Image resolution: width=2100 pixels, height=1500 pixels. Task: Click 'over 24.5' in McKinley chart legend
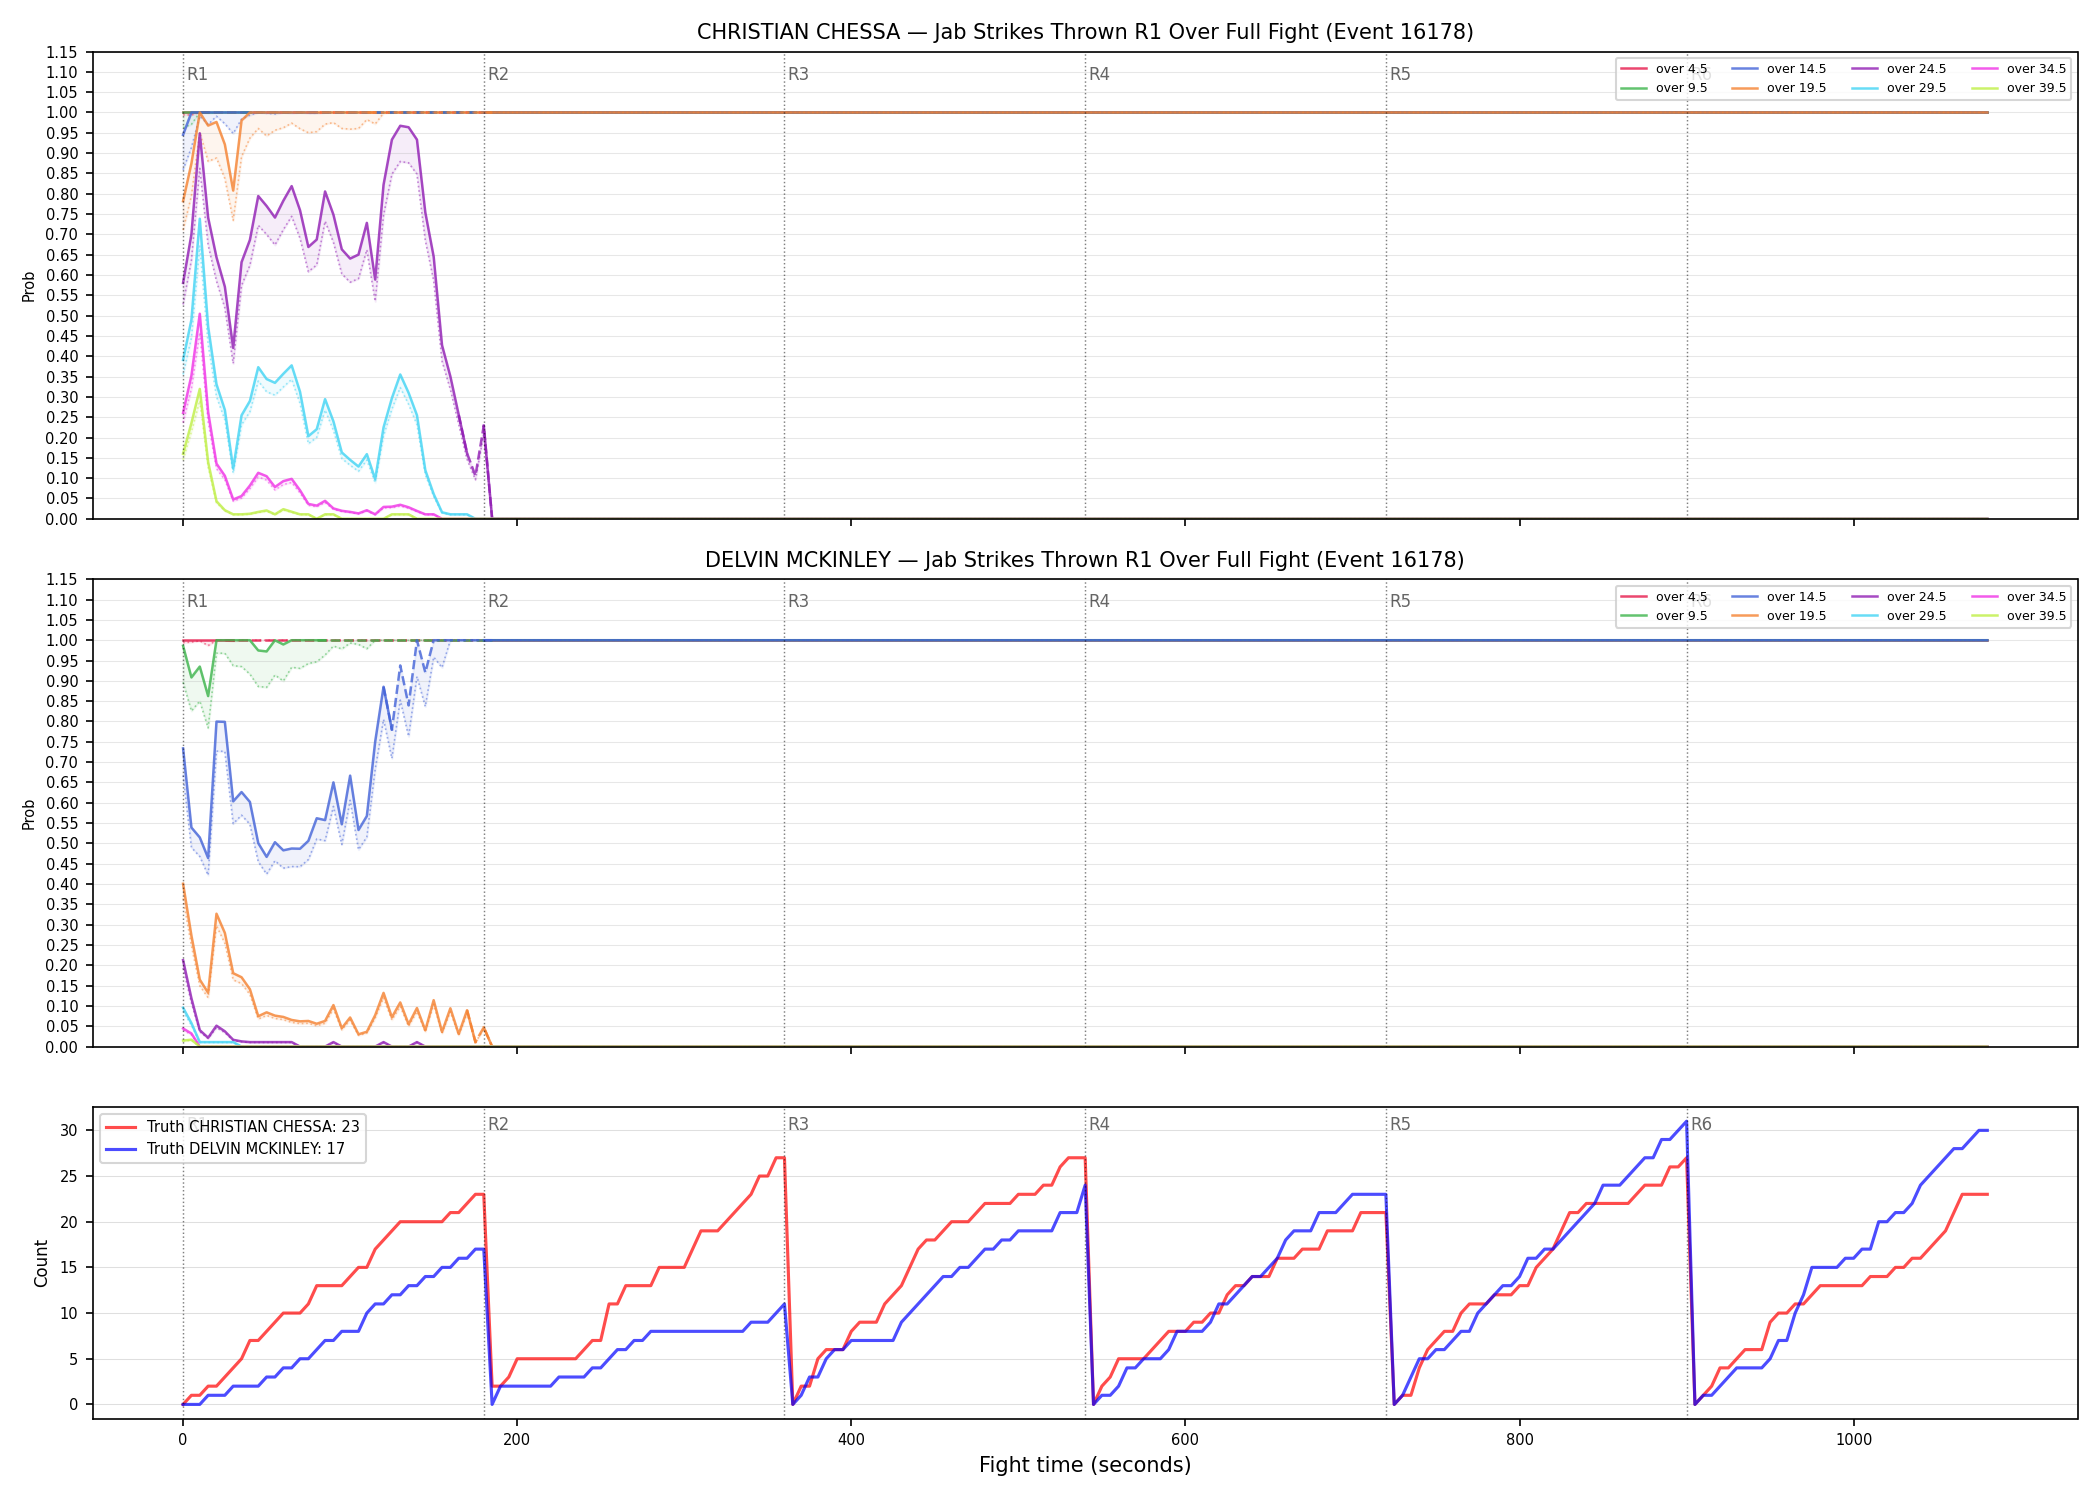click(1916, 597)
